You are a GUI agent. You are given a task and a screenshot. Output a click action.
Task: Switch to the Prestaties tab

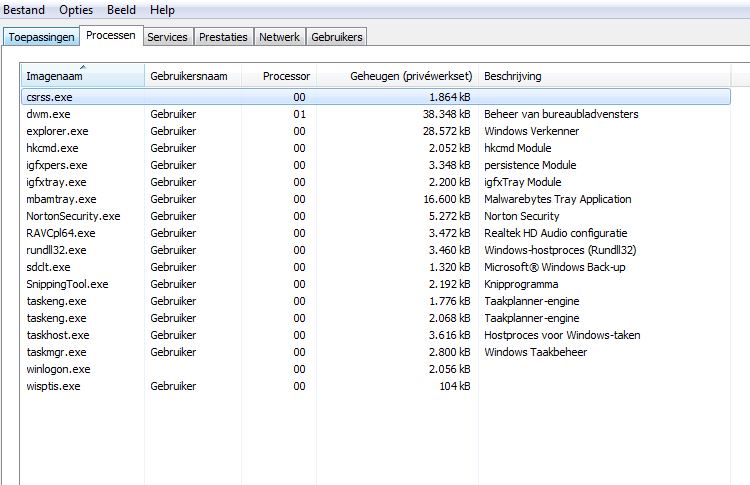(223, 37)
